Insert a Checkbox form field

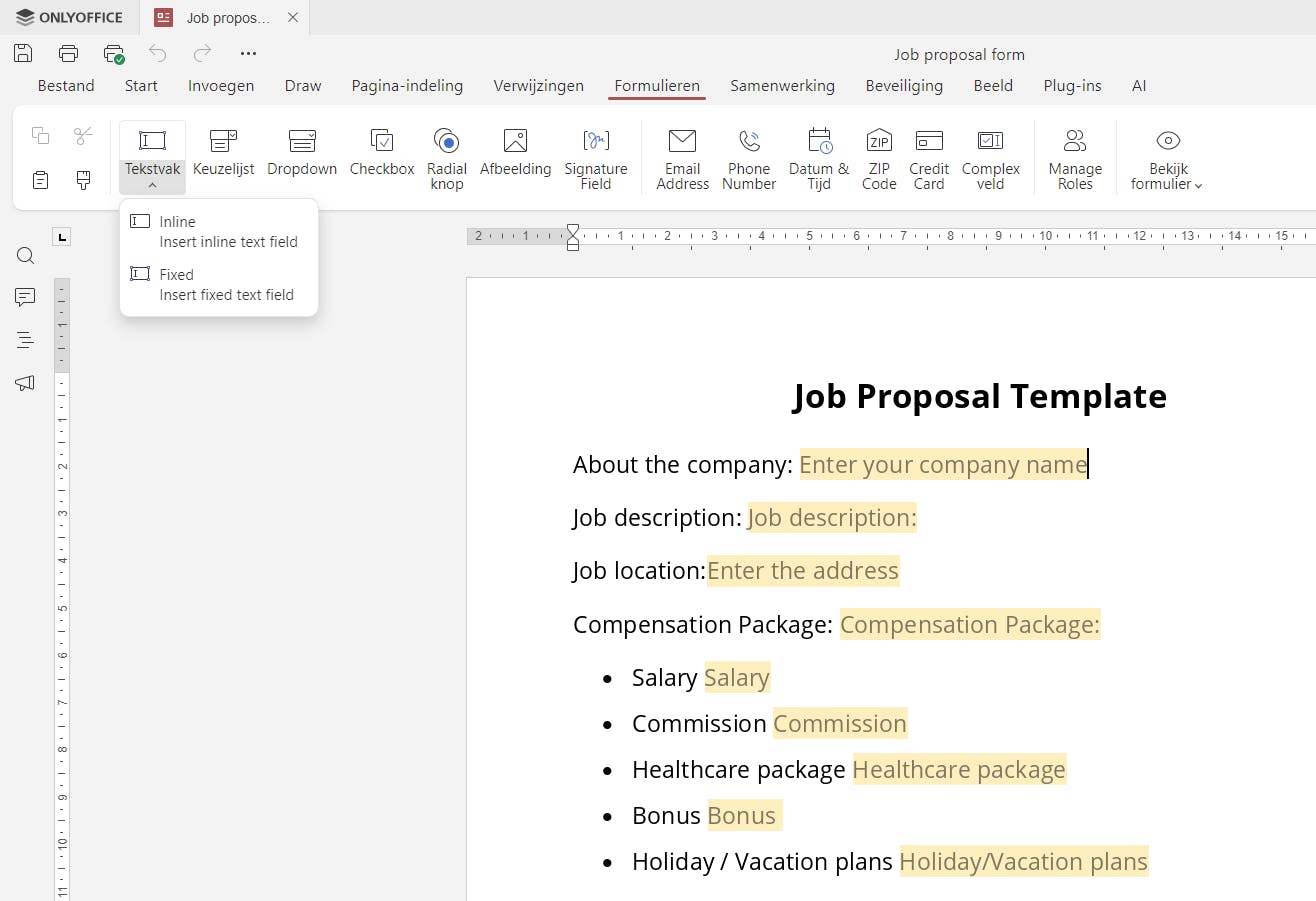click(x=381, y=157)
